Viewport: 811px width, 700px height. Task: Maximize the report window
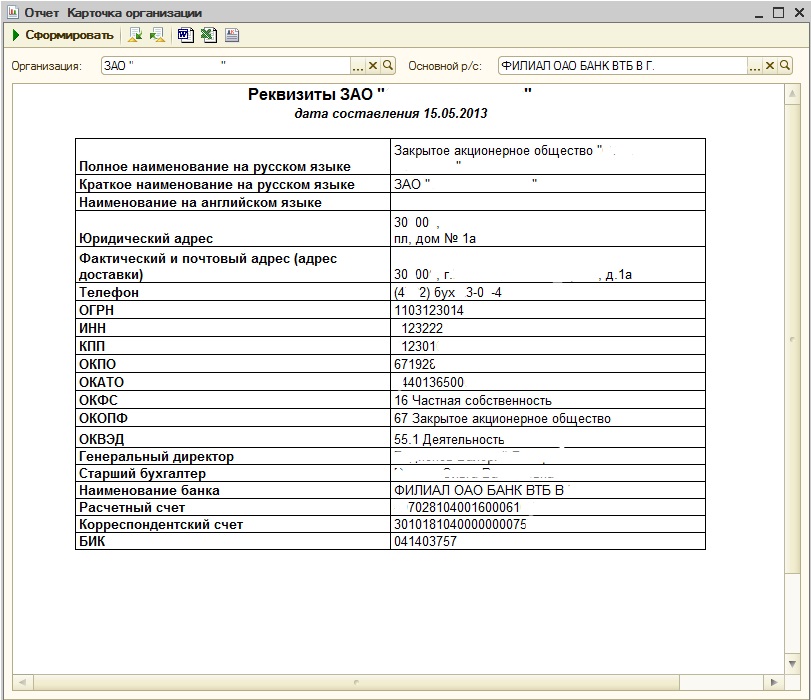[778, 13]
